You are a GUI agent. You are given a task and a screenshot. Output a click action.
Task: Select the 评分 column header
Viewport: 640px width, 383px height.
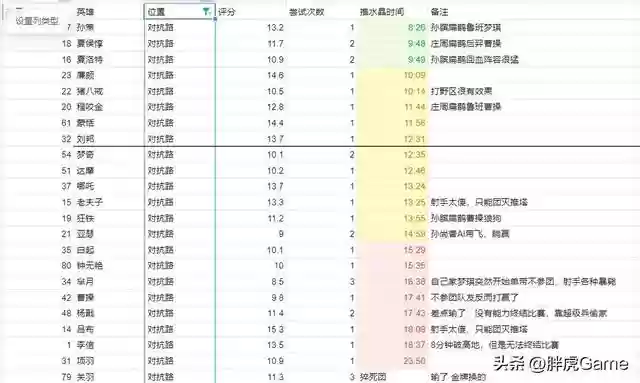pos(227,12)
